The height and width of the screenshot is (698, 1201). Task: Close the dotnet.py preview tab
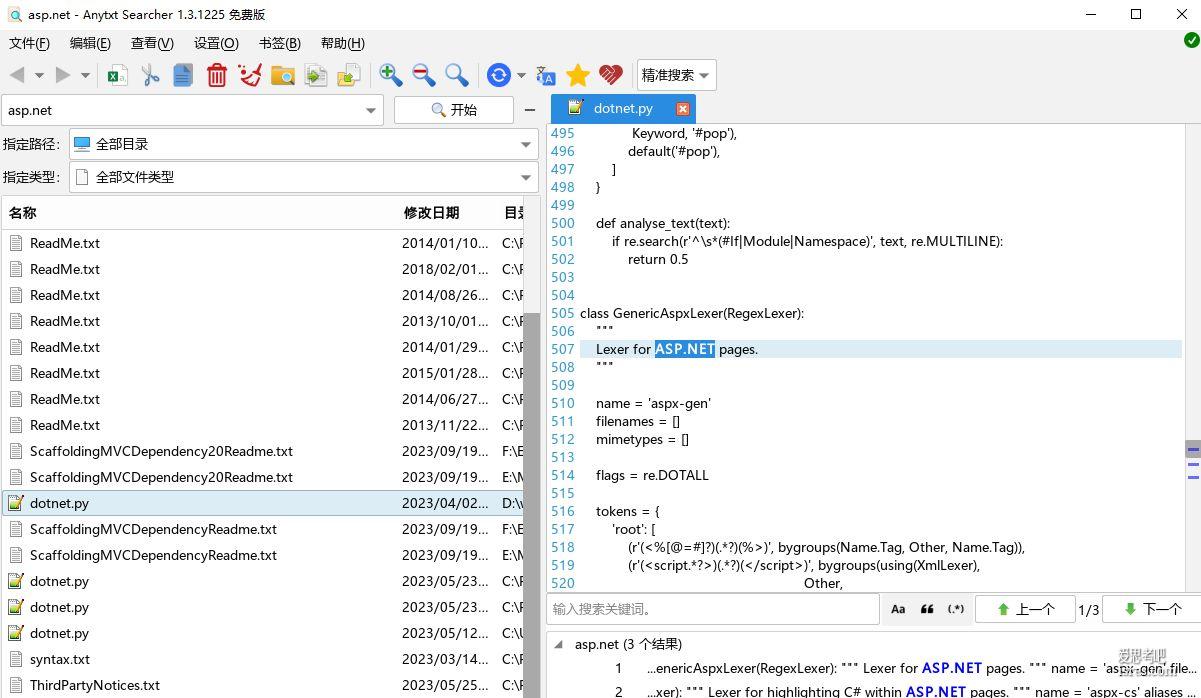(x=683, y=108)
